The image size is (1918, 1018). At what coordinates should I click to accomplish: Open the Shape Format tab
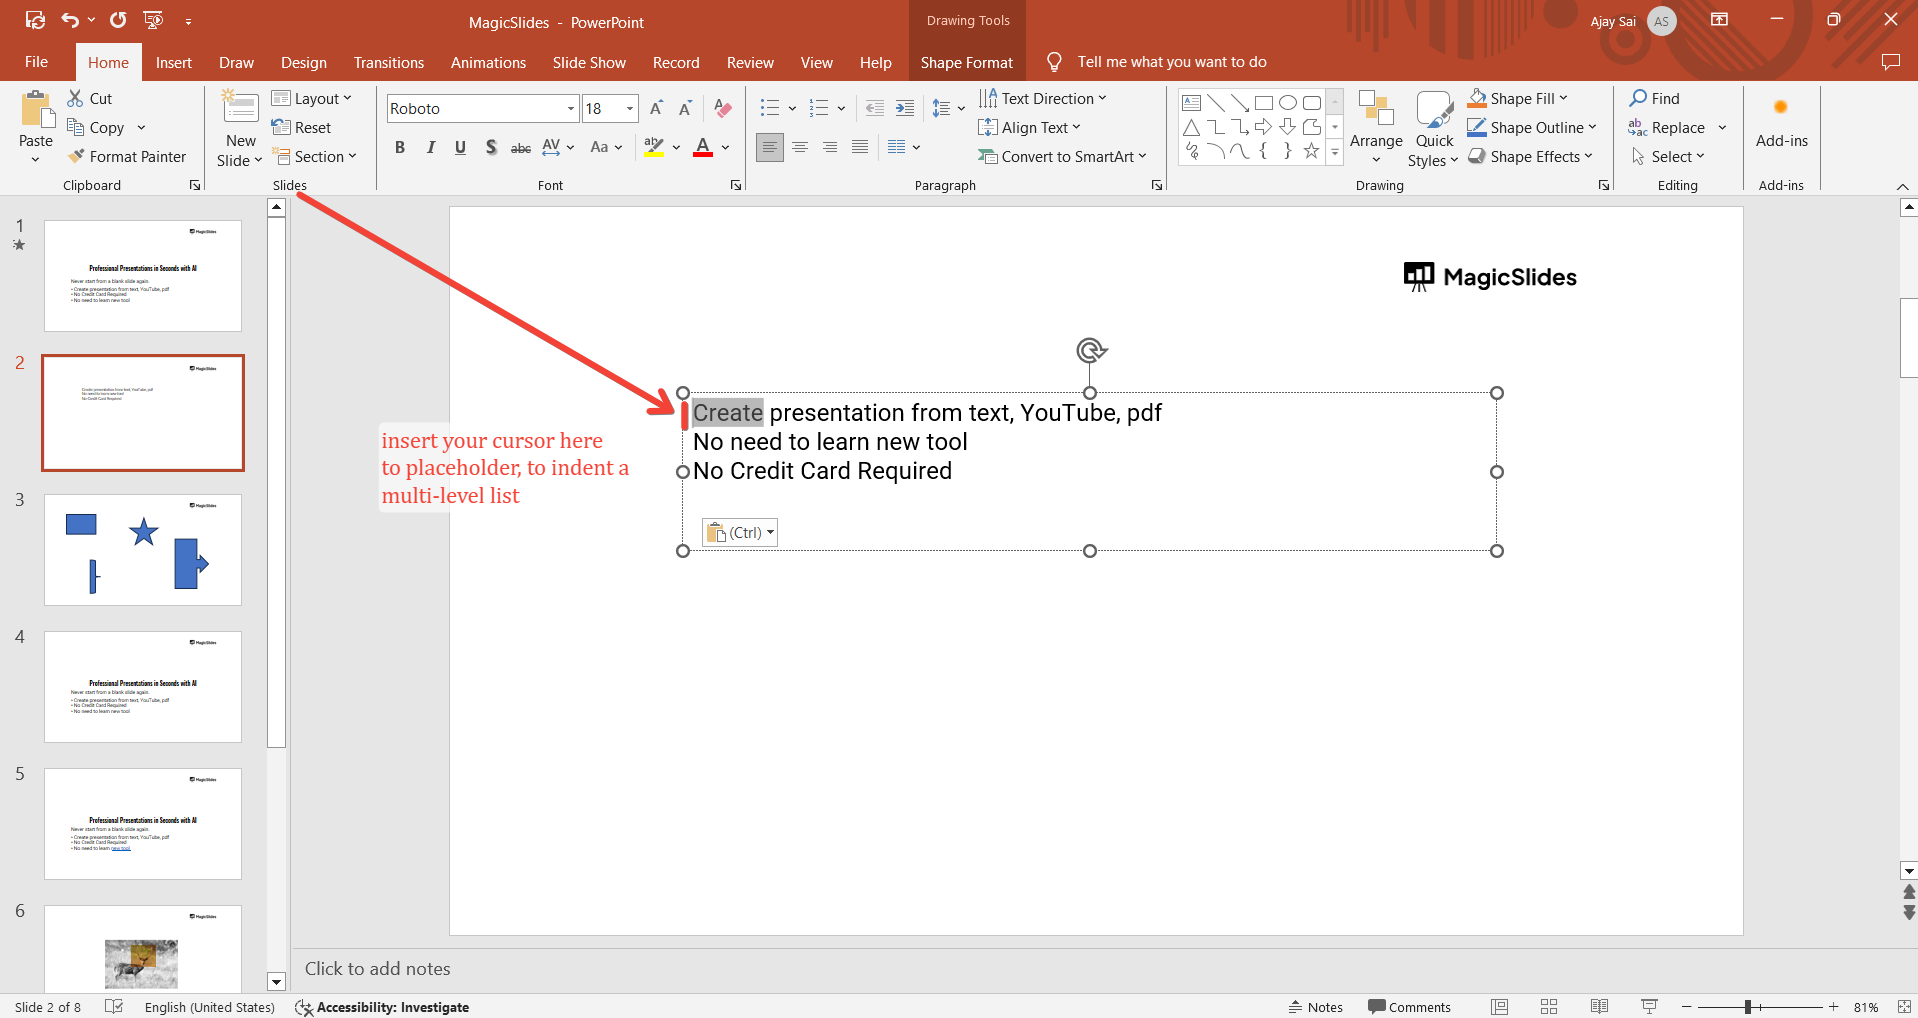[x=966, y=62]
